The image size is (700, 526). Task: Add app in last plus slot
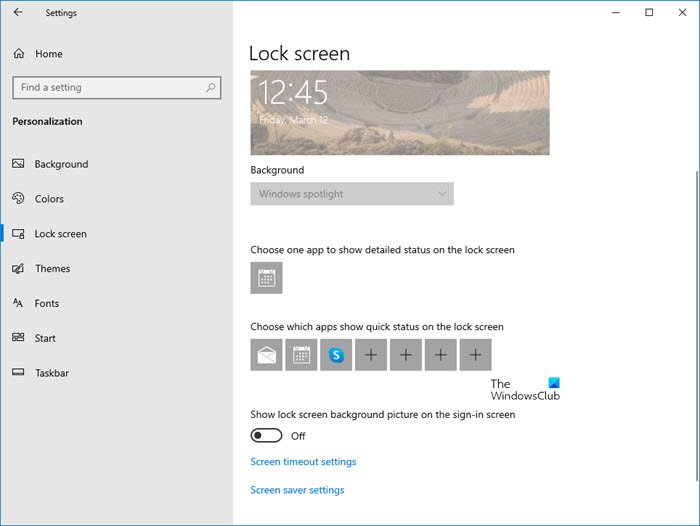pos(475,355)
